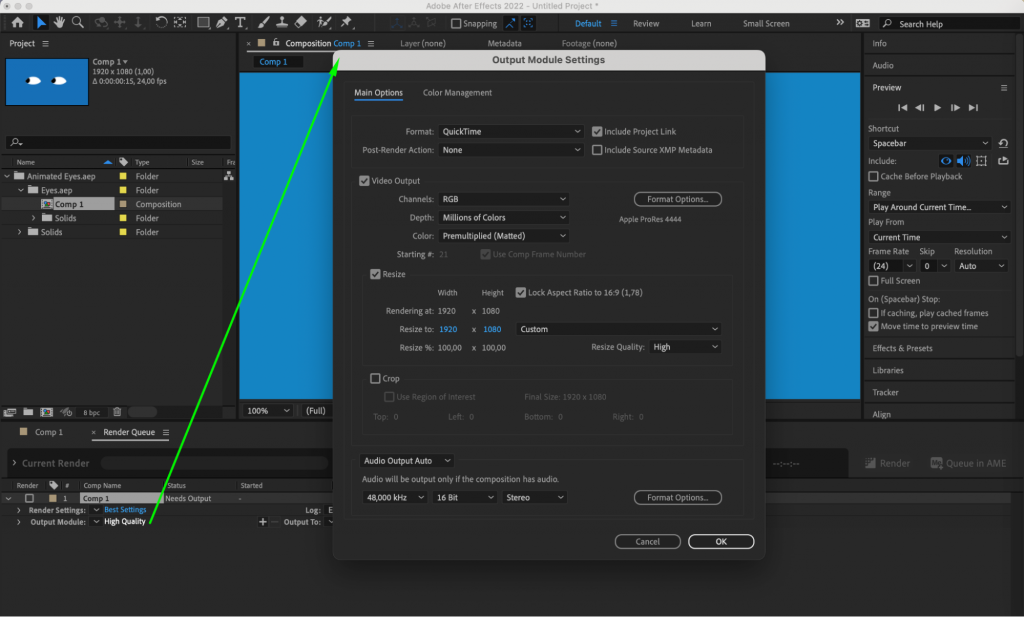Select the Clone Stamp tool
1024x617 pixels.
[282, 21]
